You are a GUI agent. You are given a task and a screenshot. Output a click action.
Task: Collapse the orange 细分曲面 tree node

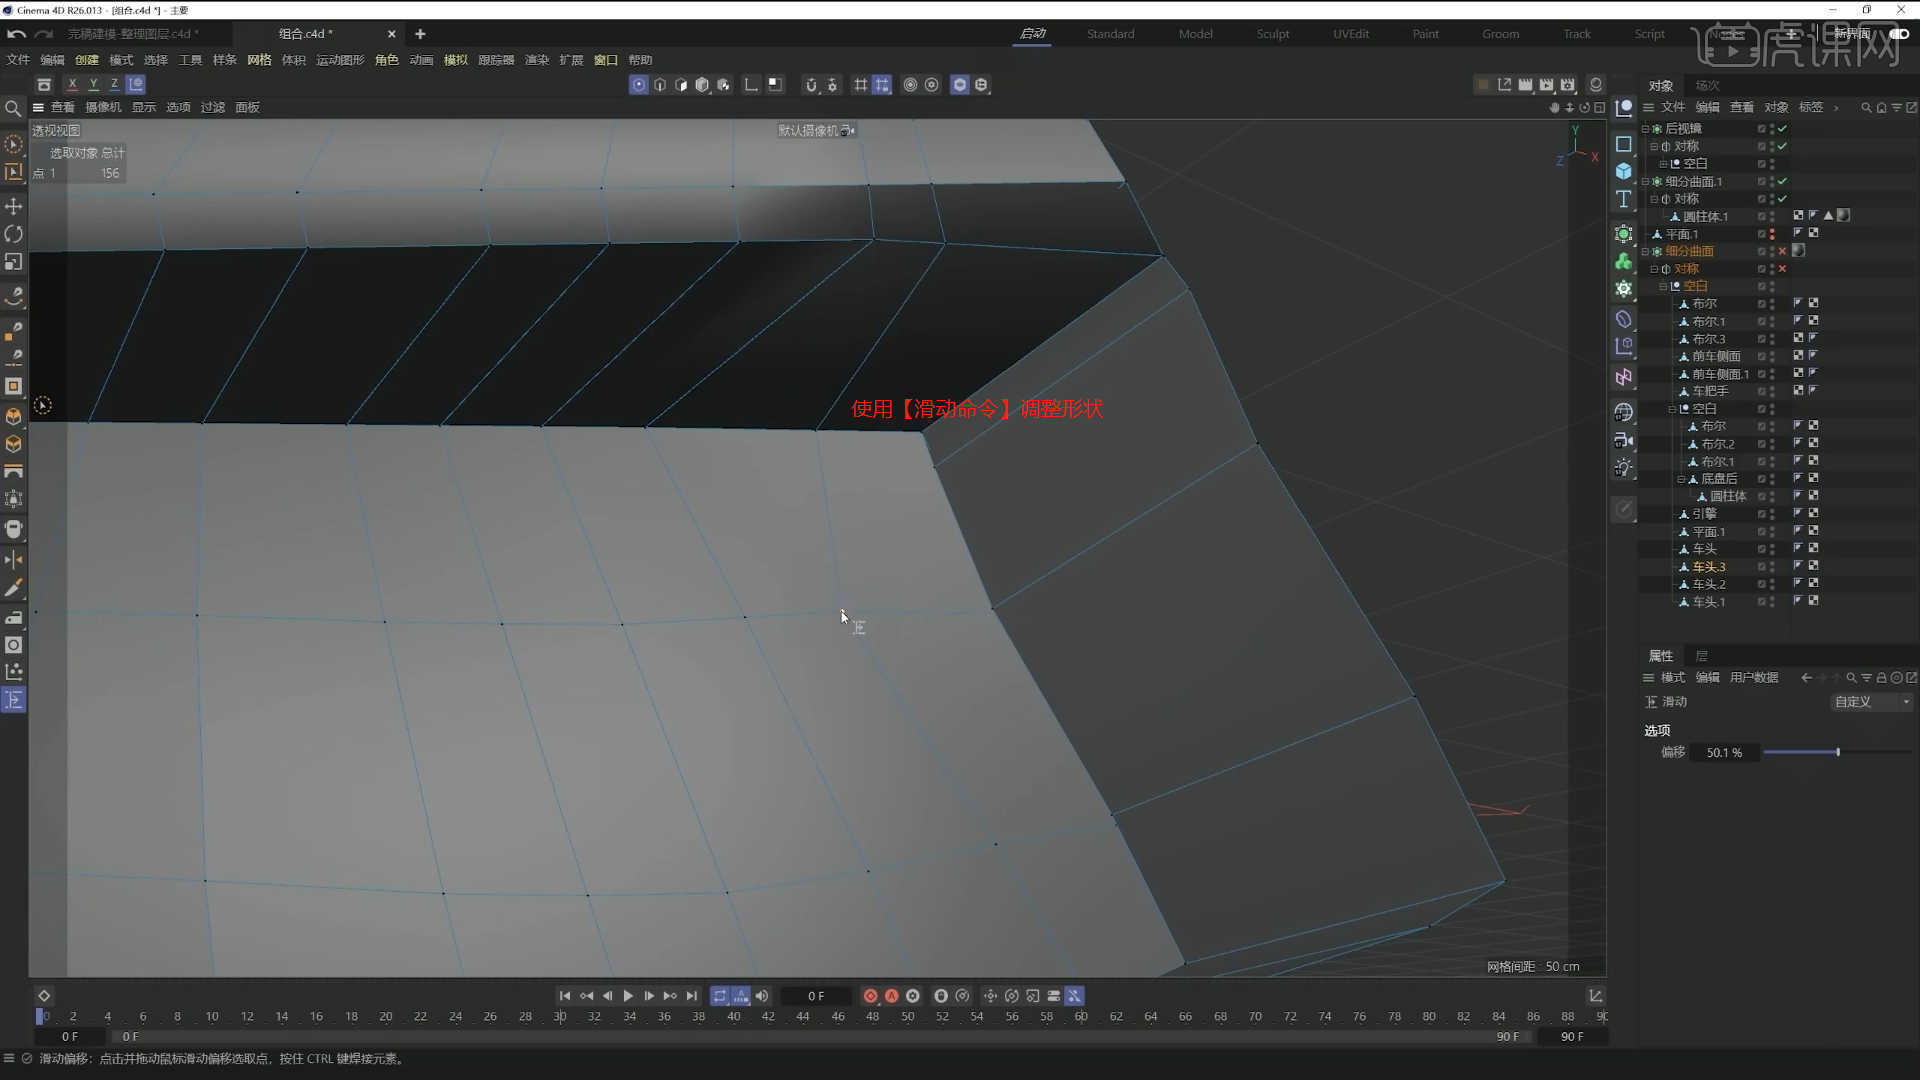[1645, 251]
